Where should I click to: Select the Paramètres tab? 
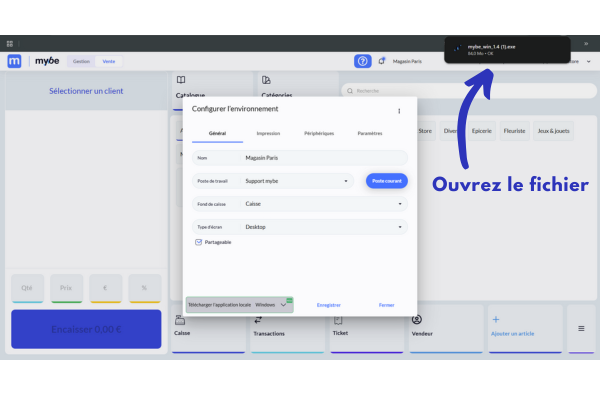pos(370,134)
